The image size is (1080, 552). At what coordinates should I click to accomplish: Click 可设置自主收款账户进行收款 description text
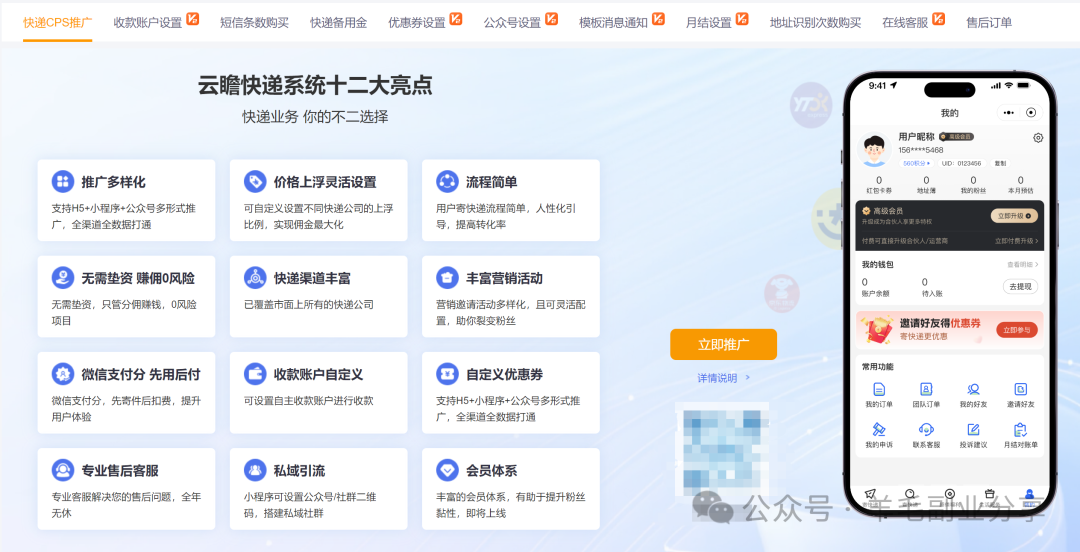coord(309,400)
